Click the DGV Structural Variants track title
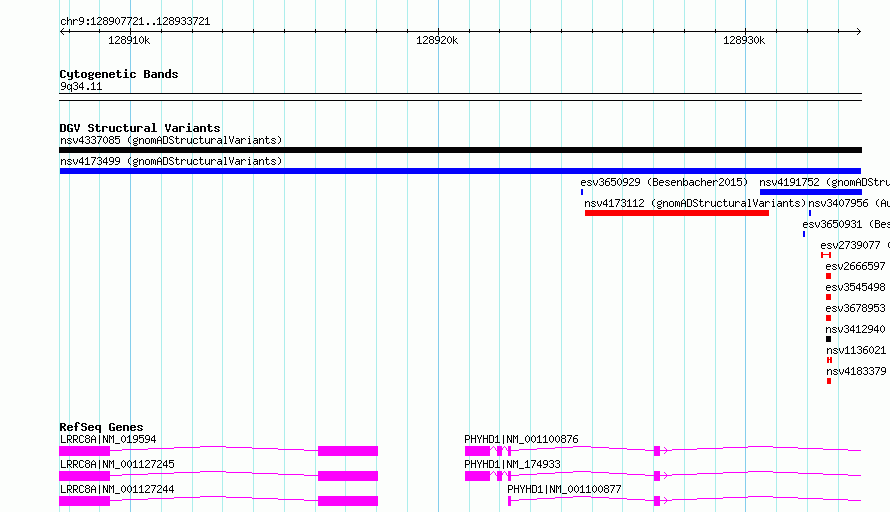Screen dimensions: 890x512 140,128
